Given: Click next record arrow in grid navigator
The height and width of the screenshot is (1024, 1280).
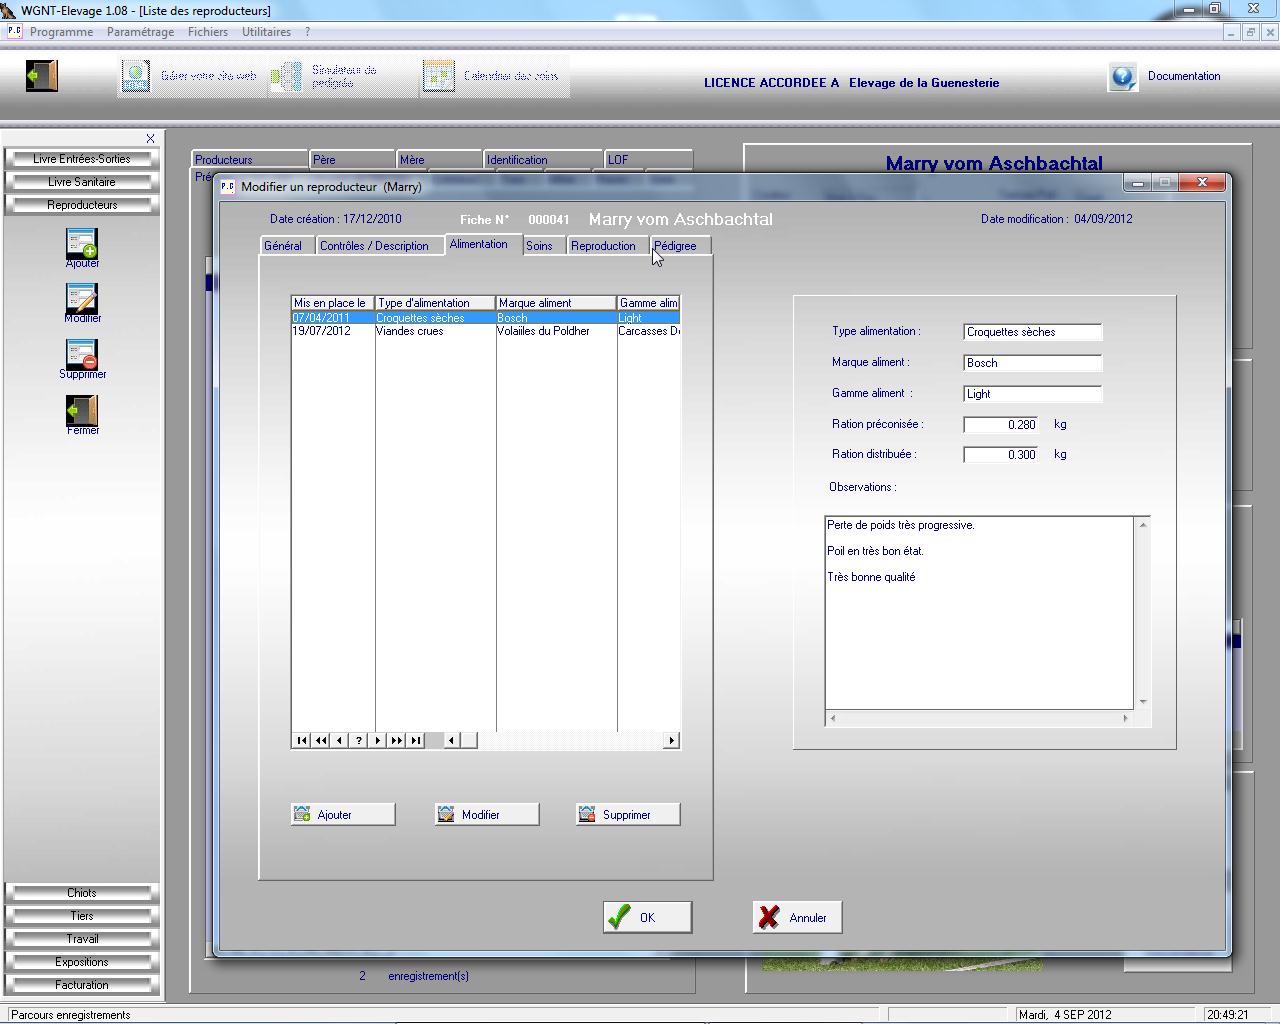Looking at the screenshot, I should pos(378,741).
